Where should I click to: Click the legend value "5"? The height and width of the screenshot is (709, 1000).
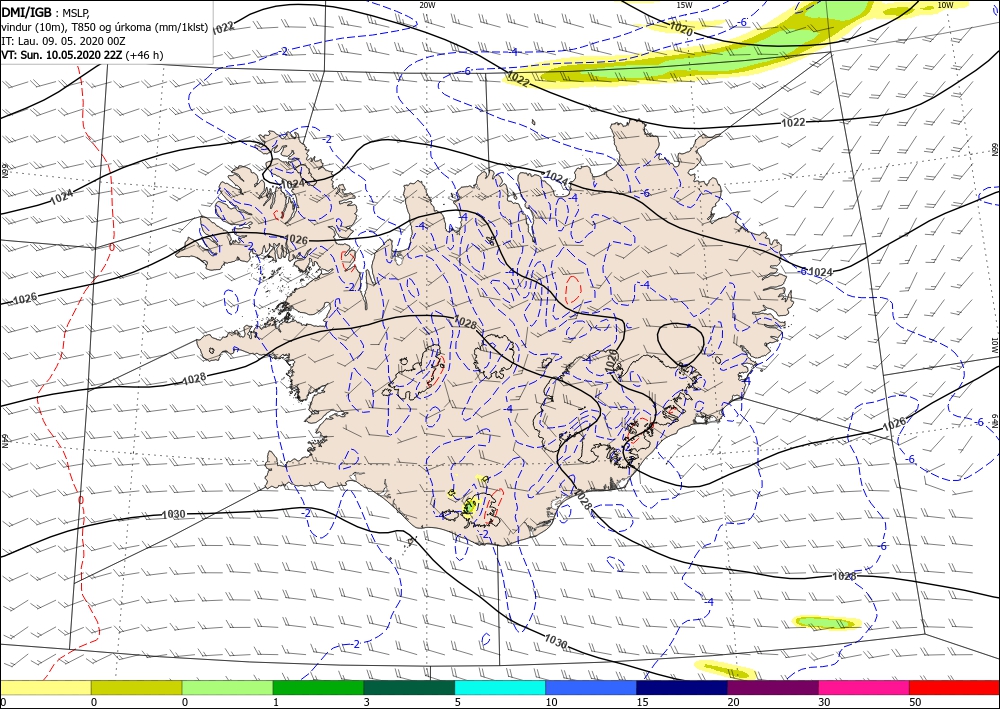(457, 702)
